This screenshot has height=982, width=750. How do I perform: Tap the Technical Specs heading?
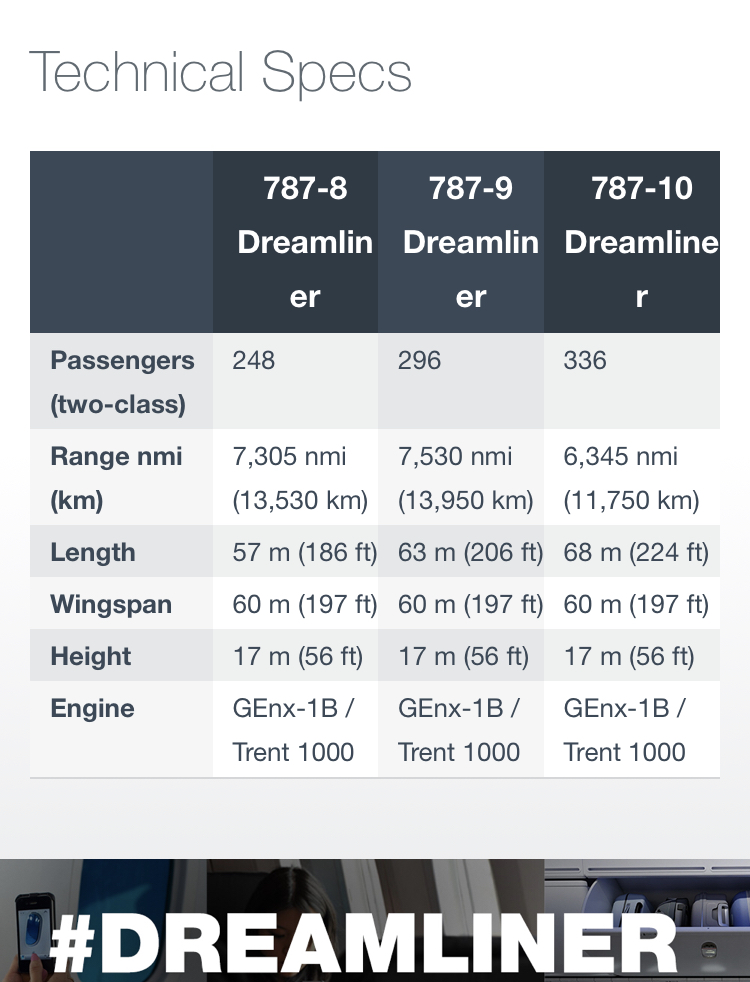pos(220,72)
